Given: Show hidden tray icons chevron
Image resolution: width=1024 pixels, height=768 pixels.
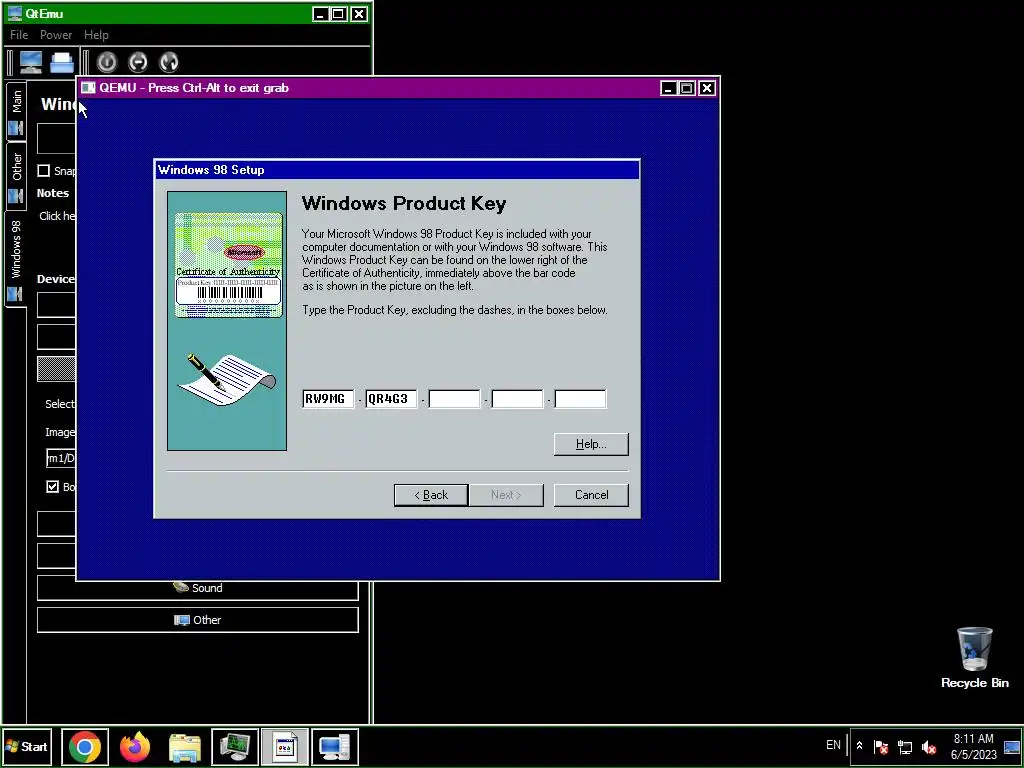Looking at the screenshot, I should 859,746.
